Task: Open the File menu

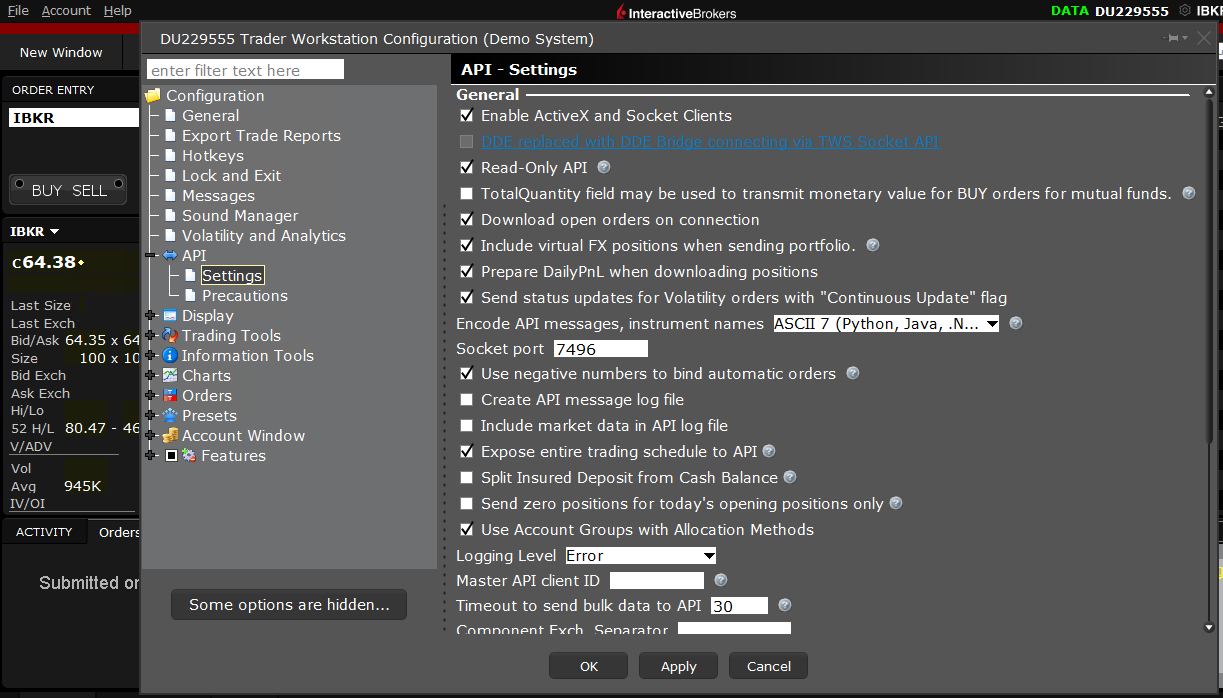Action: [x=16, y=10]
